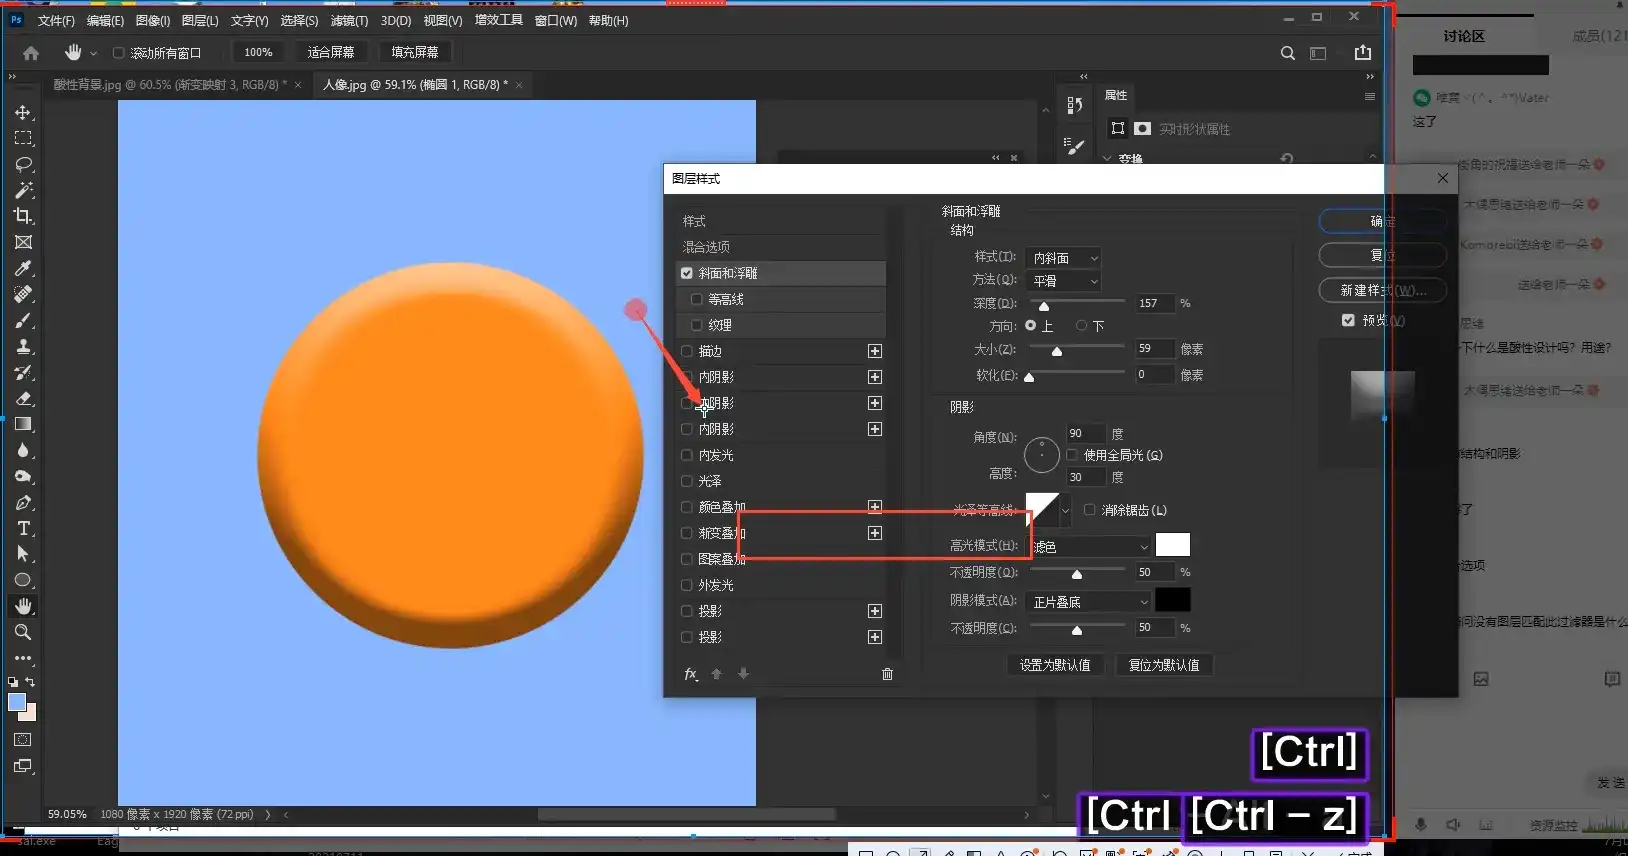Select the Horizontal Type tool
The width and height of the screenshot is (1628, 856).
click(23, 528)
